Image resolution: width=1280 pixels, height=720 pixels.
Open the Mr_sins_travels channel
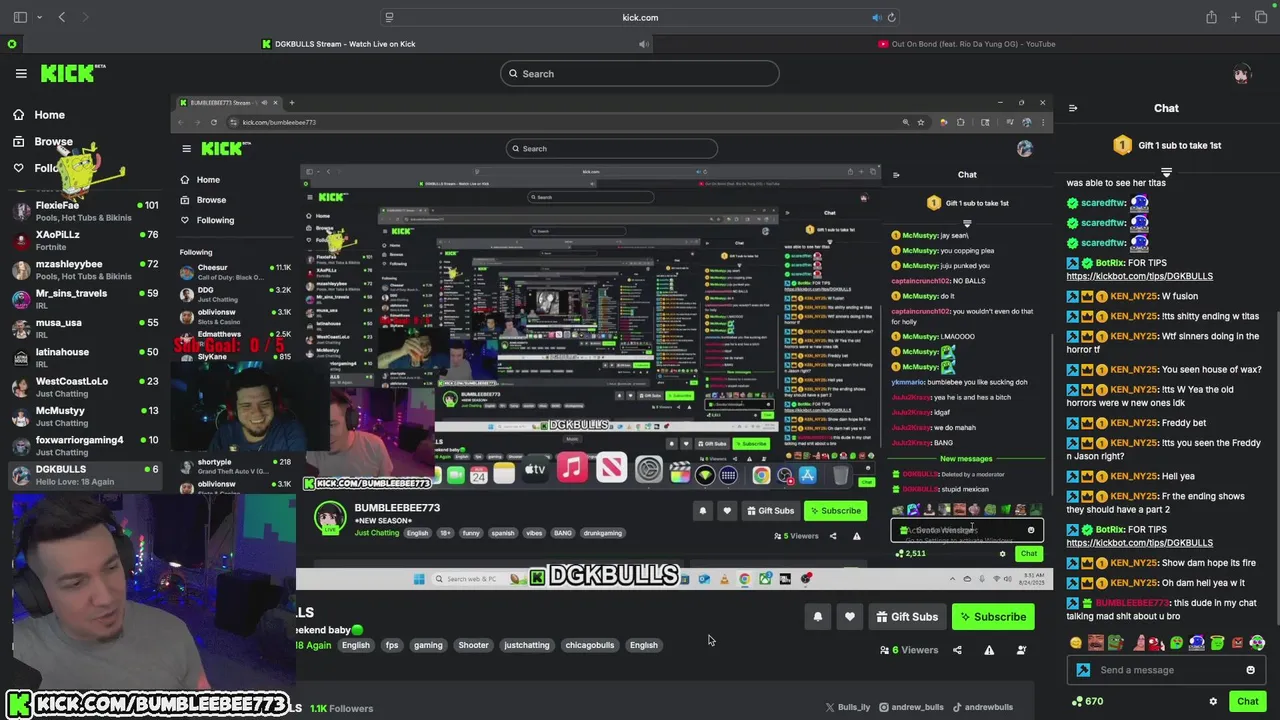[x=85, y=299]
